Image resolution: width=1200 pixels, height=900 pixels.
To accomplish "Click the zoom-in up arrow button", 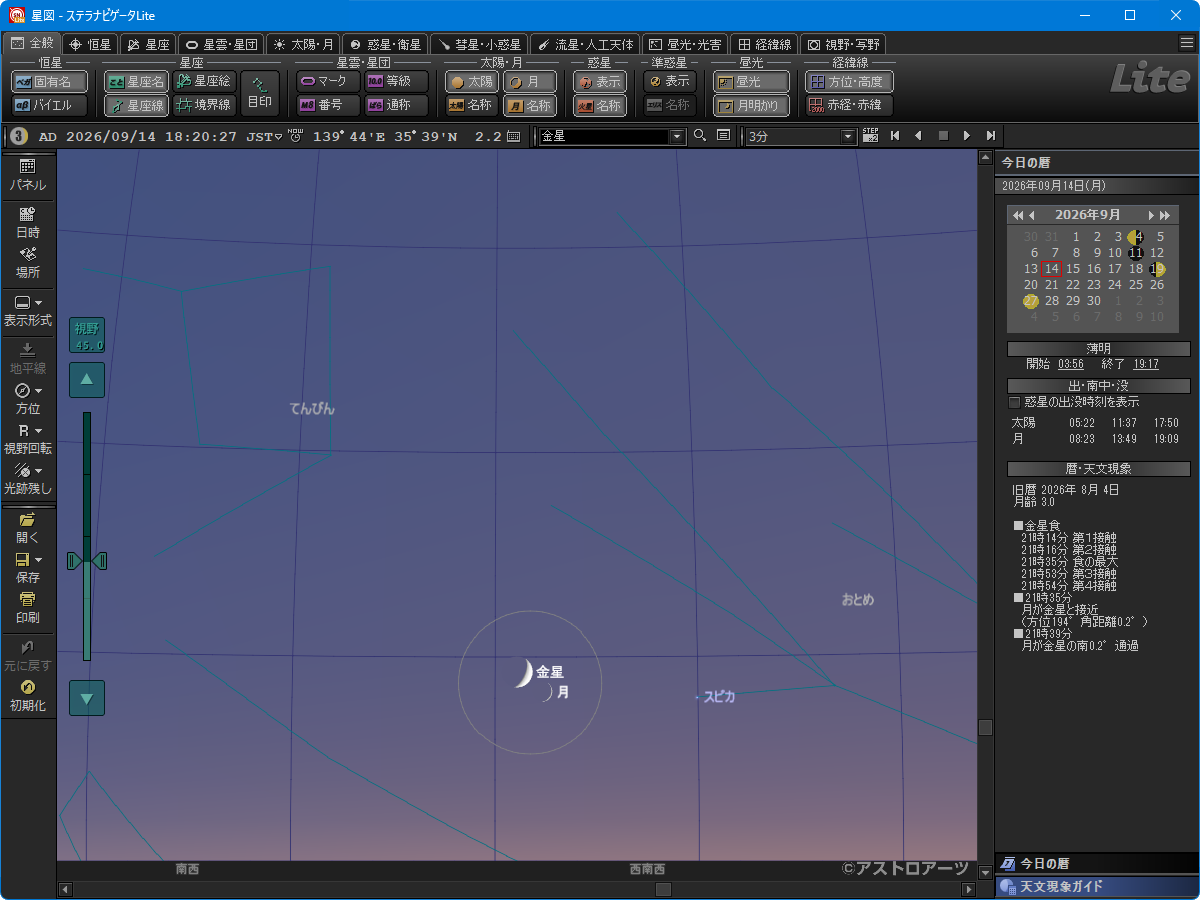I will tap(87, 380).
